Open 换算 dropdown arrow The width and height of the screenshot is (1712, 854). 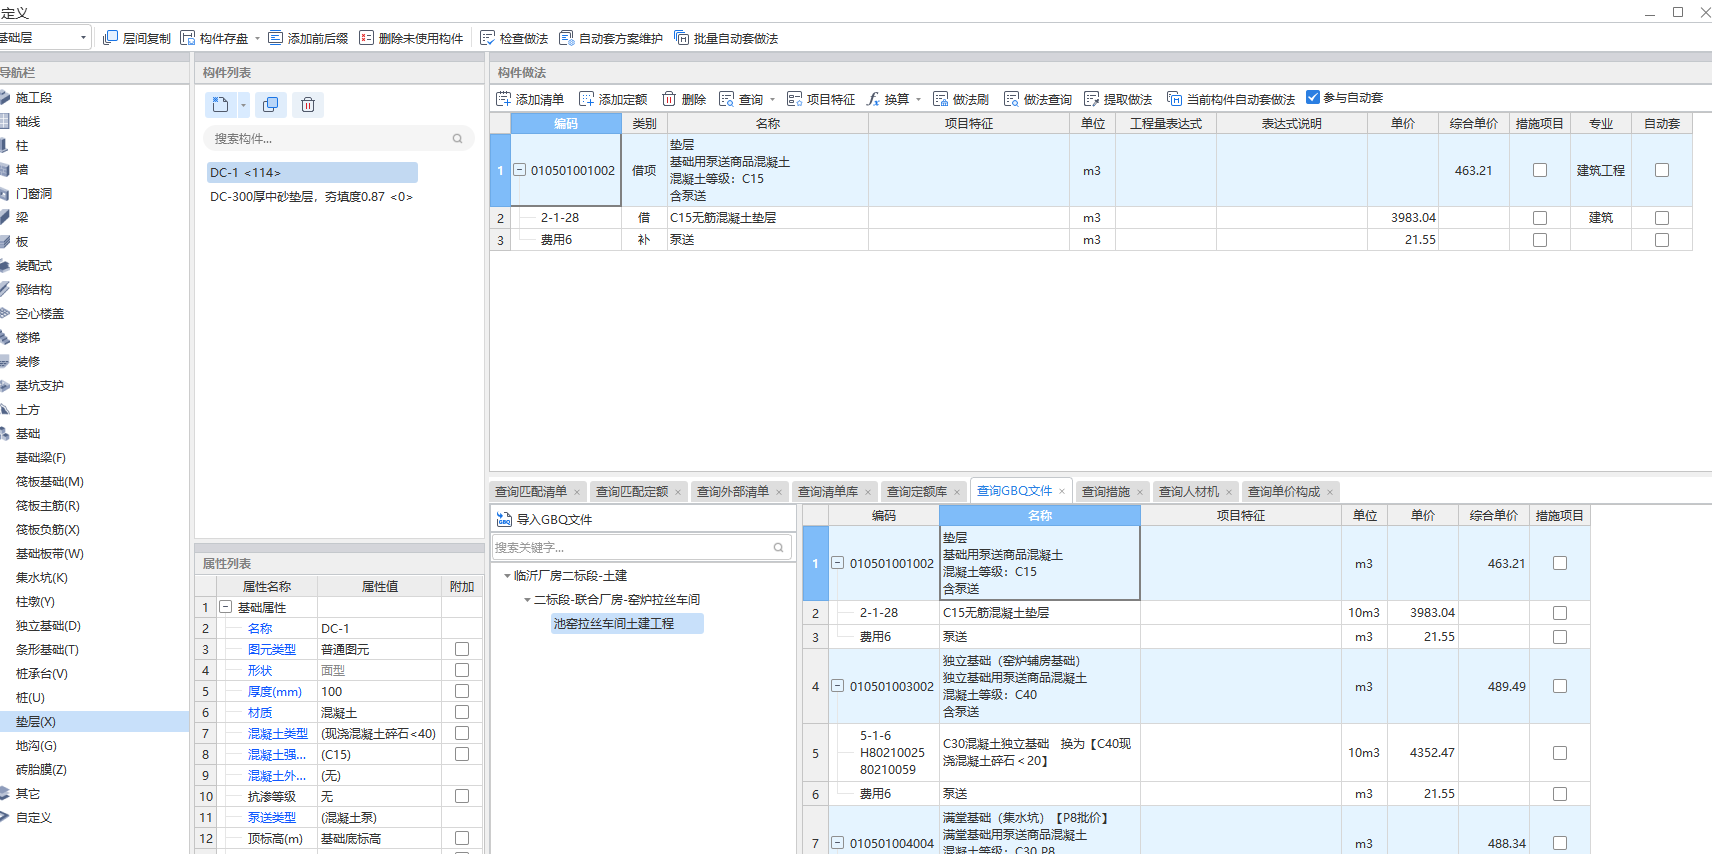coord(918,99)
